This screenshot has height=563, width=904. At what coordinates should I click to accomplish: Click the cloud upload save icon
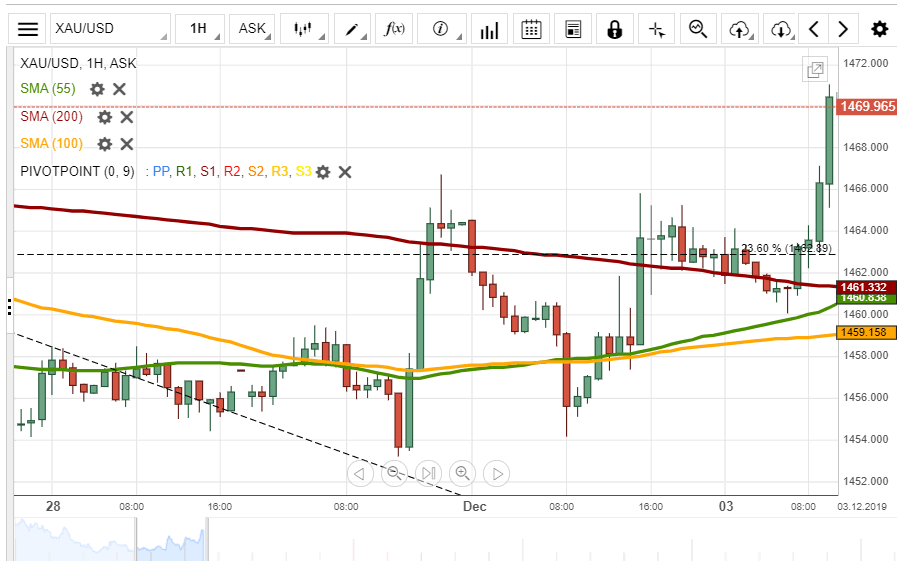coord(740,29)
